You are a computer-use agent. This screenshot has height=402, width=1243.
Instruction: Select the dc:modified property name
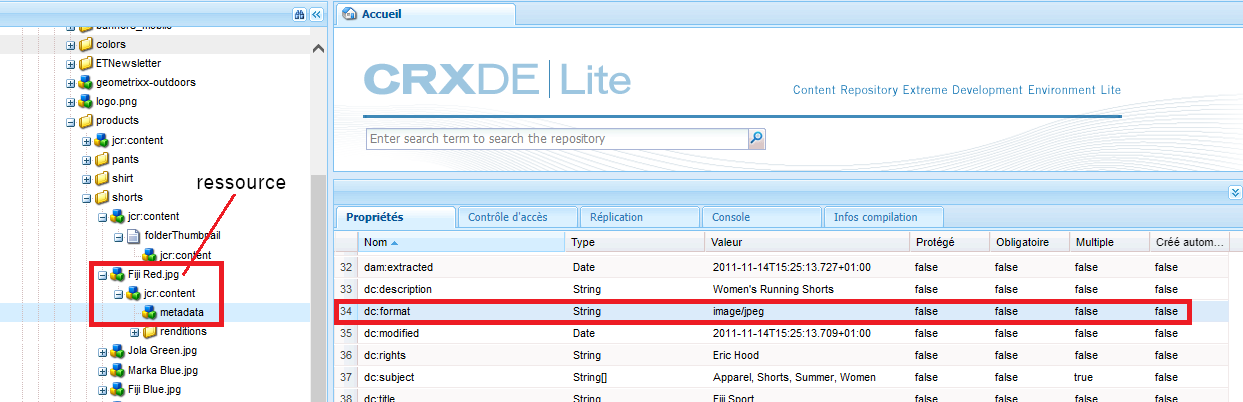pyautogui.click(x=393, y=334)
